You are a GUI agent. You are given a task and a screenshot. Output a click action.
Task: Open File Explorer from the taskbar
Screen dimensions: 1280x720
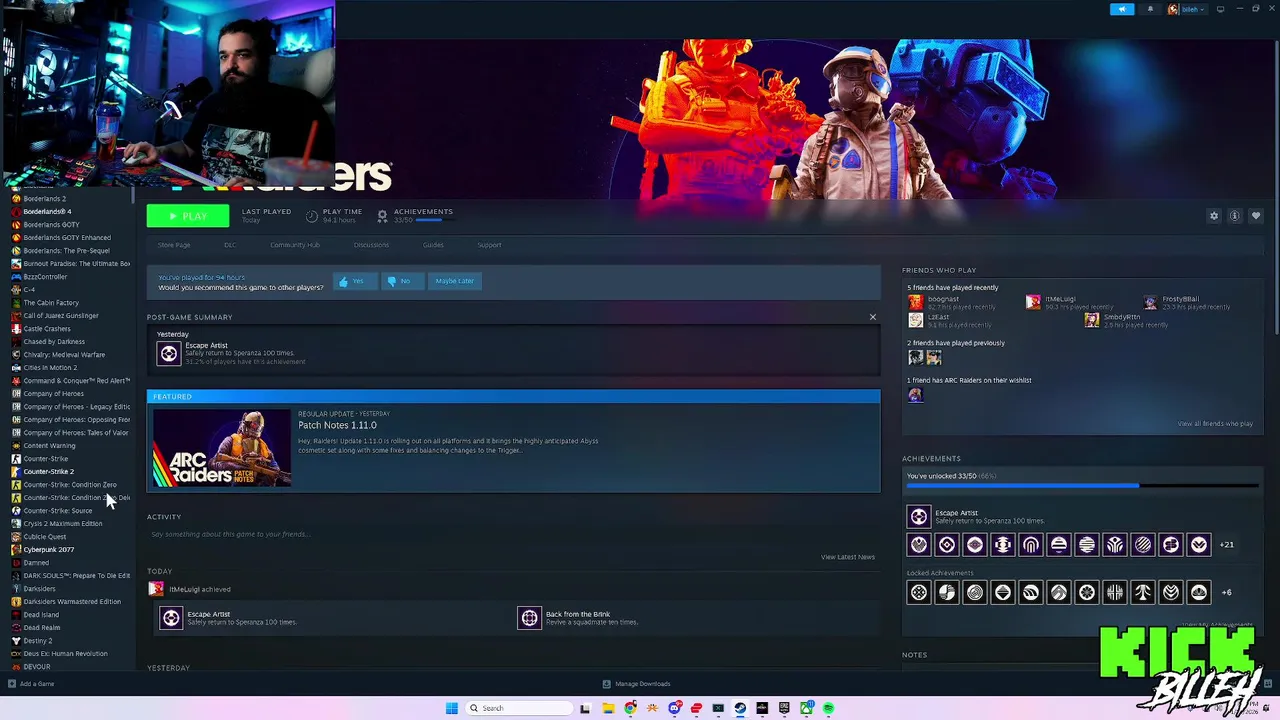coord(608,708)
